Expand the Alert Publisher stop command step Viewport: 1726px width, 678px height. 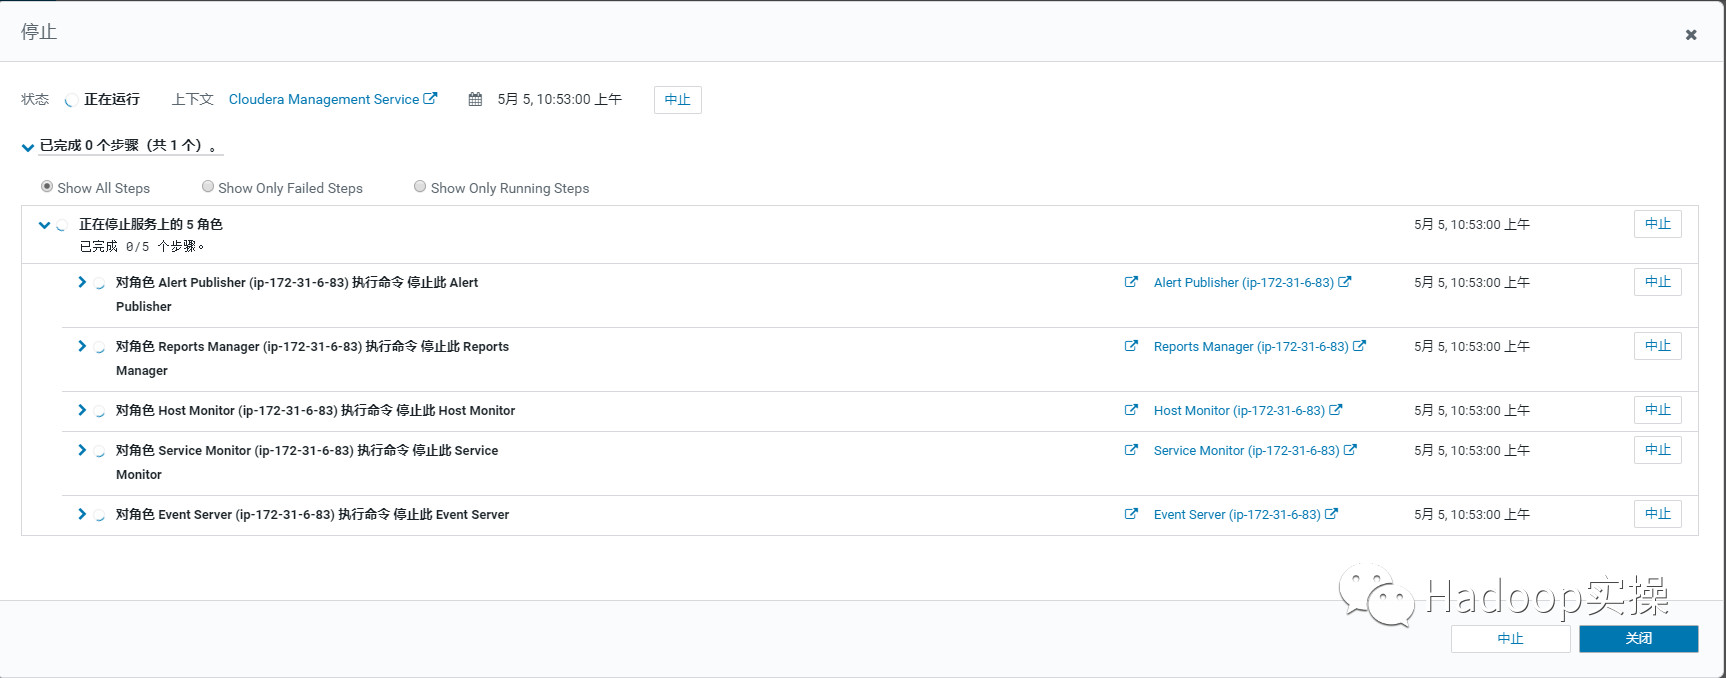coord(82,282)
